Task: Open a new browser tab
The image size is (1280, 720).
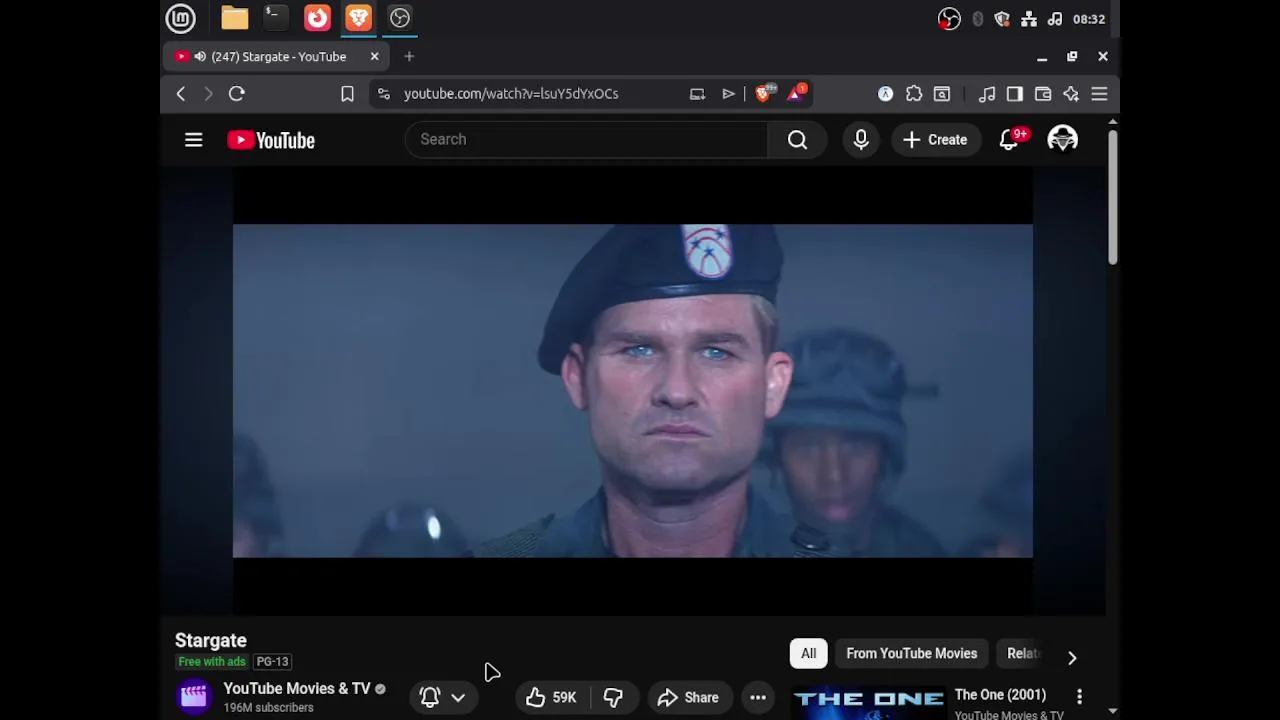Action: [409, 56]
